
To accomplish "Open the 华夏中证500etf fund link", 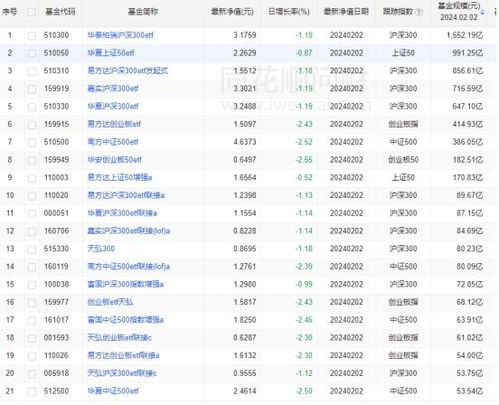I will point(113,391).
